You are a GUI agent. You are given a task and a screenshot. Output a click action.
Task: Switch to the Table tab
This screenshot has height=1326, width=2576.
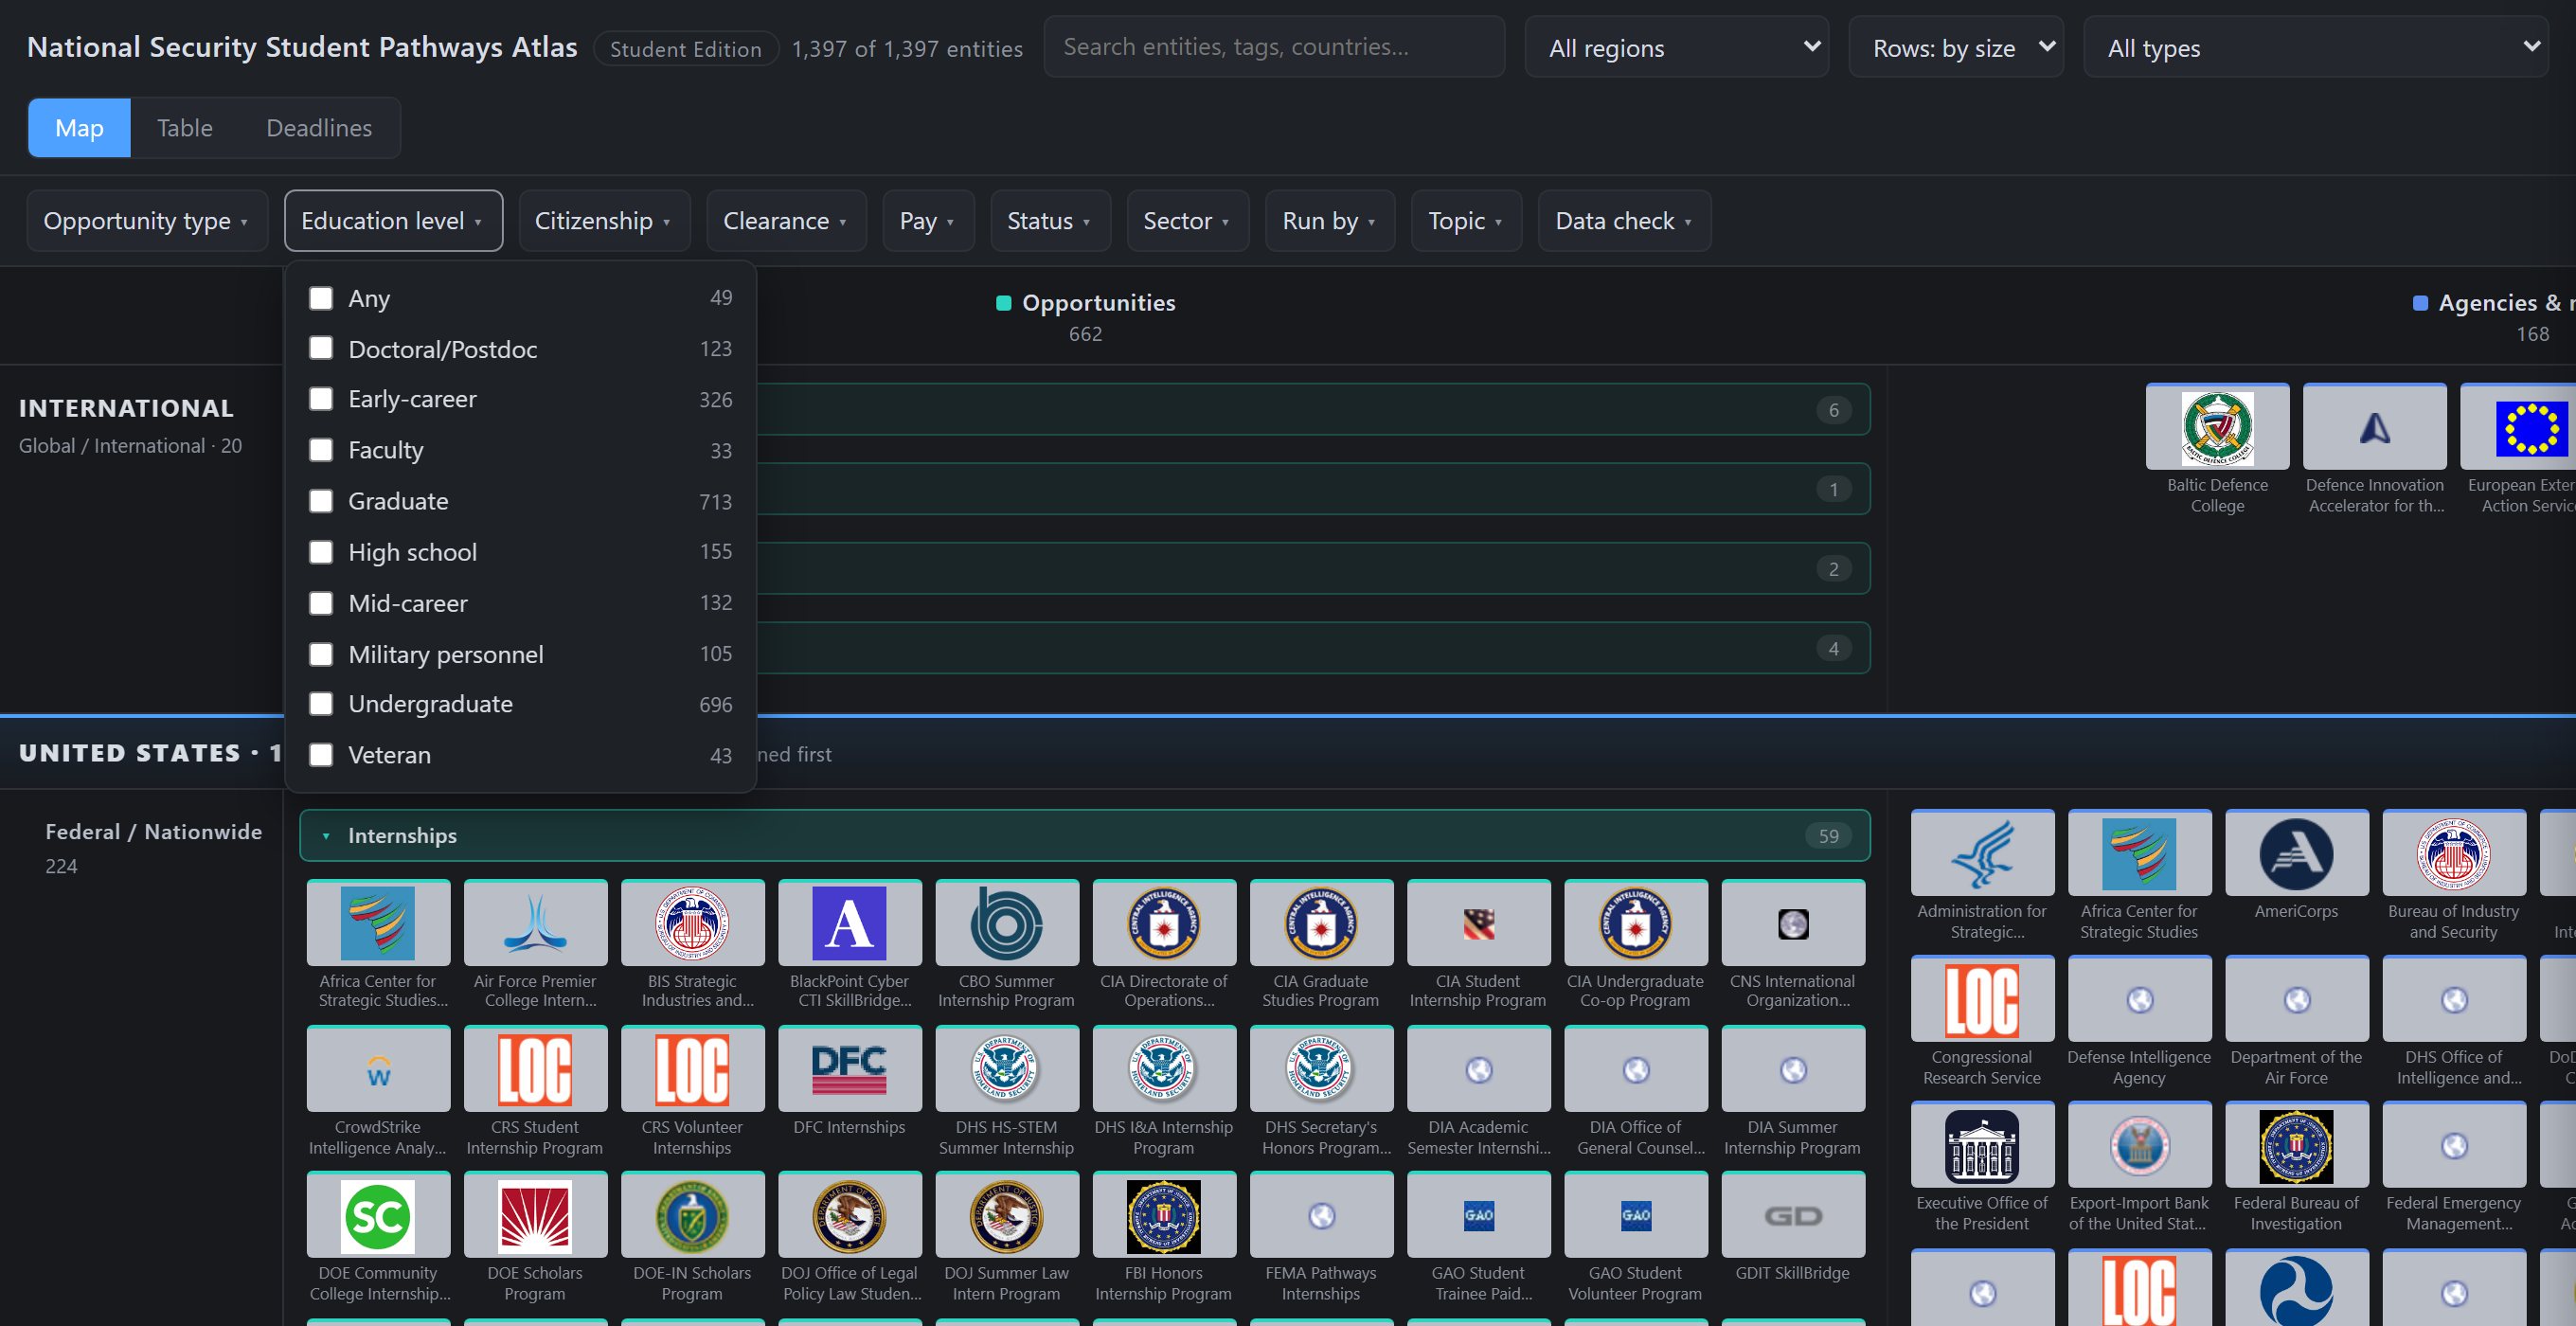click(x=185, y=128)
